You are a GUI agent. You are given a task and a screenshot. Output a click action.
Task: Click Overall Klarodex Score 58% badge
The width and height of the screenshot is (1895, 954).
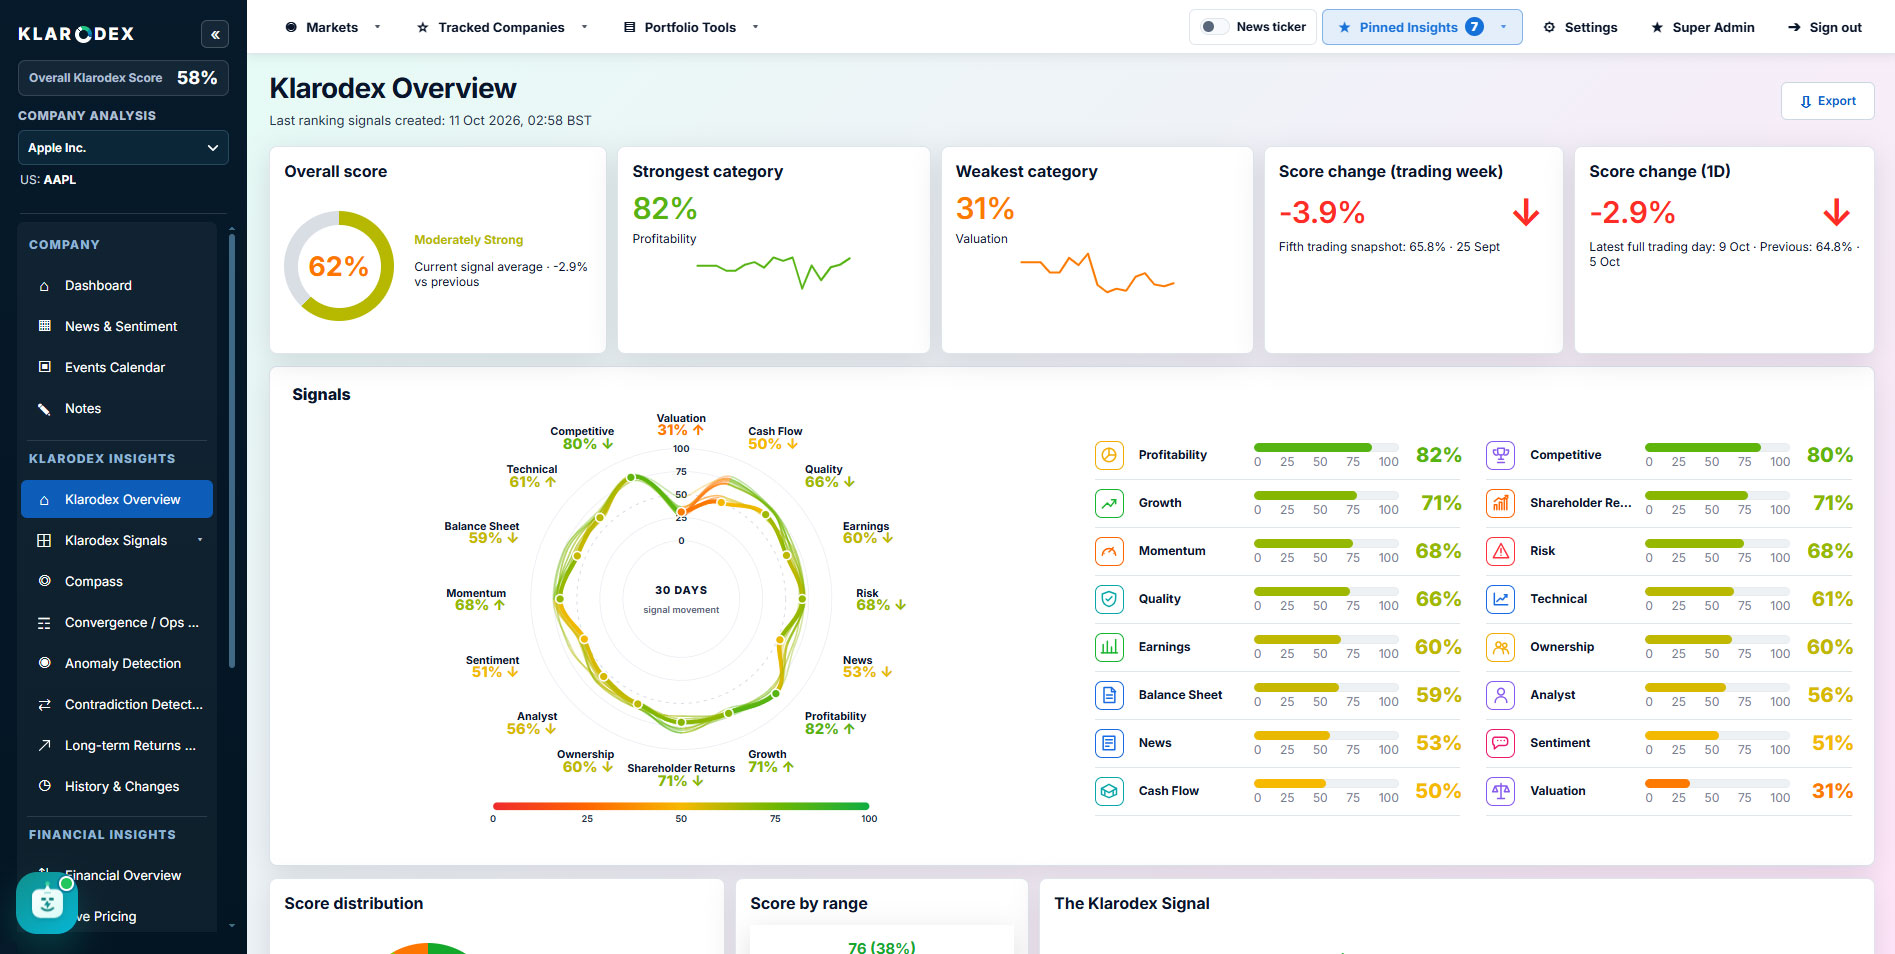[123, 78]
